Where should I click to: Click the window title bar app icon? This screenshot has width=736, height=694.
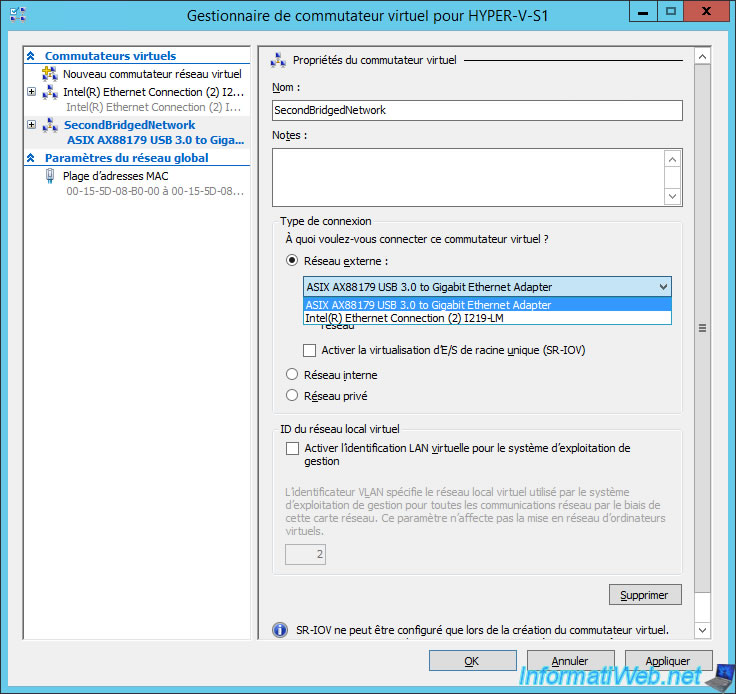(x=17, y=15)
